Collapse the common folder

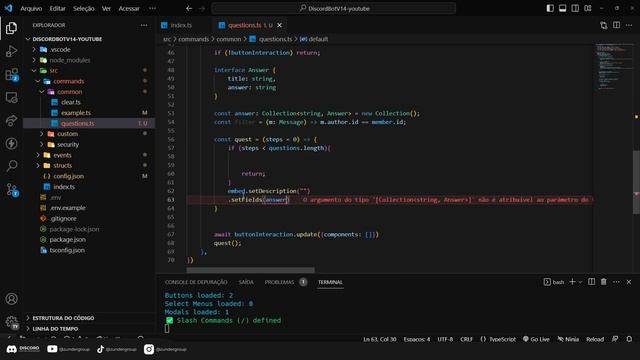click(x=42, y=92)
